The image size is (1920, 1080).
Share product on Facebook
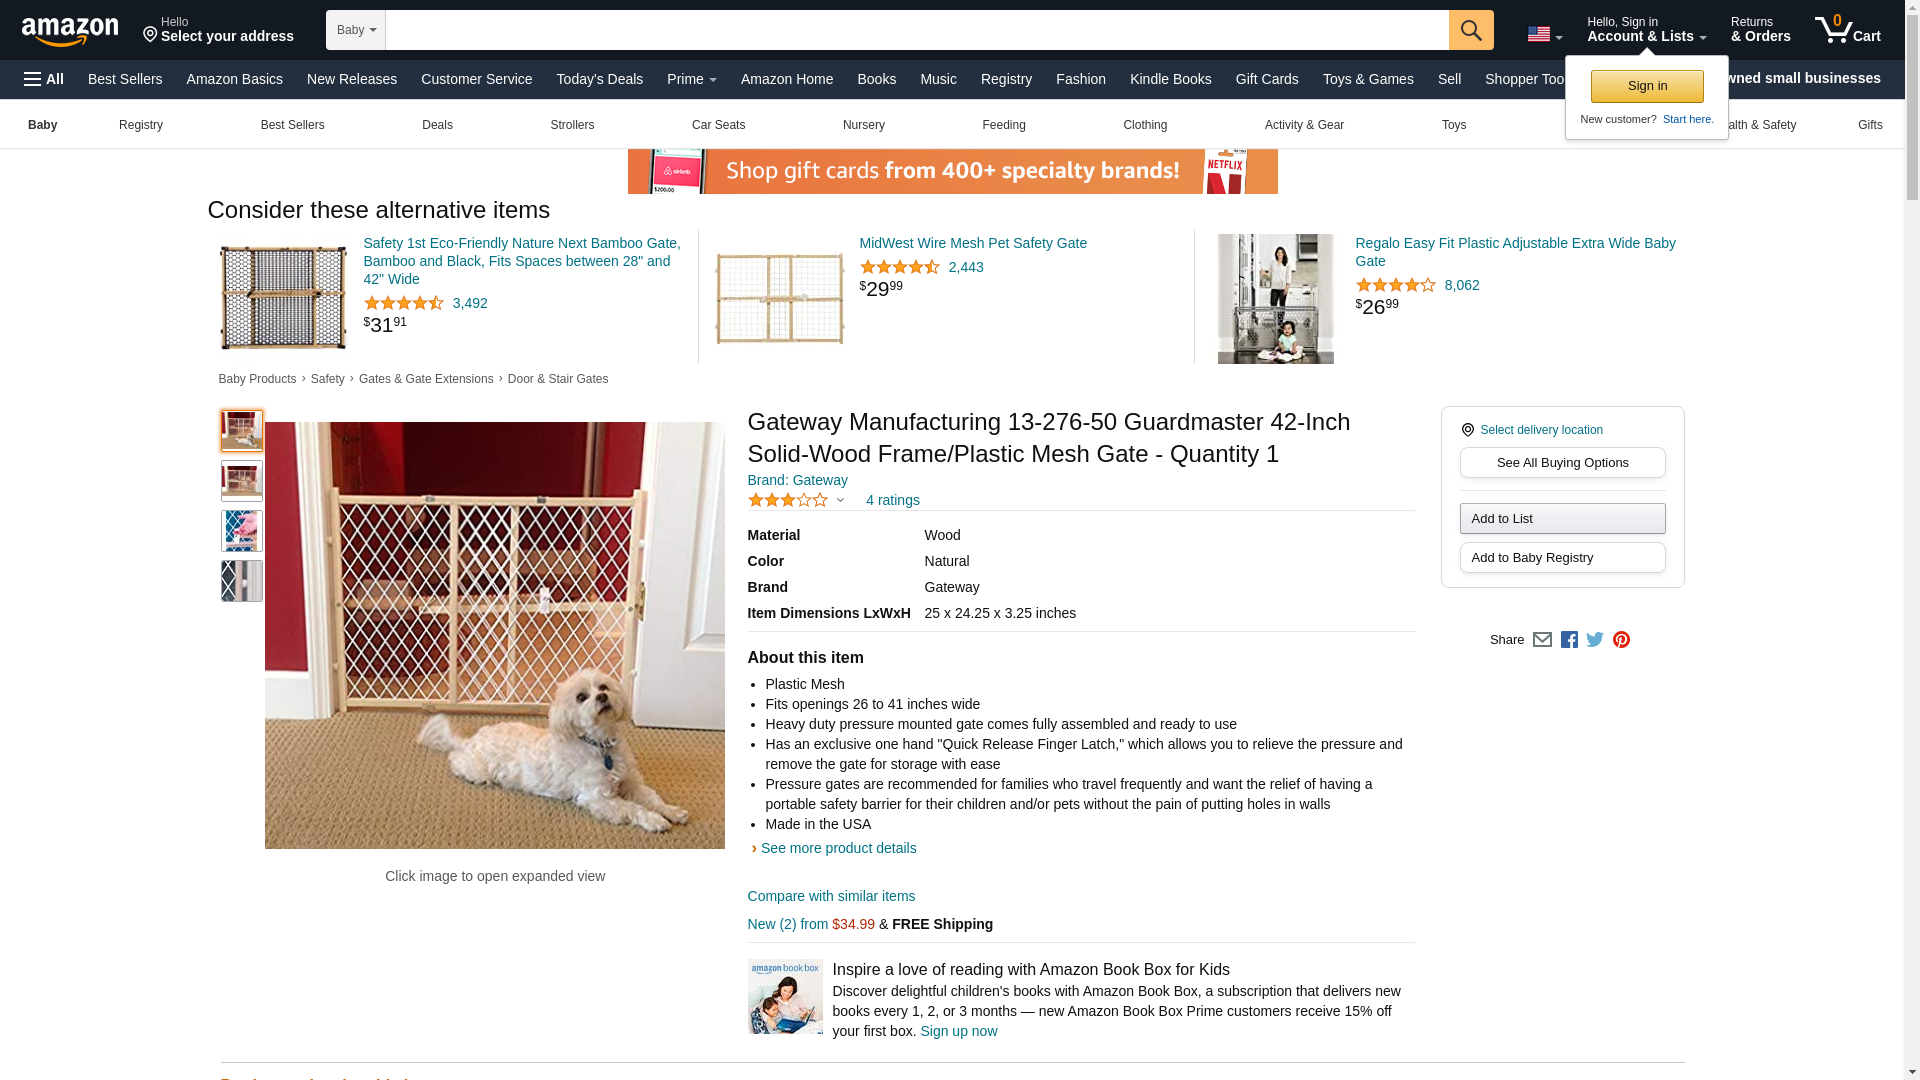tap(1569, 640)
